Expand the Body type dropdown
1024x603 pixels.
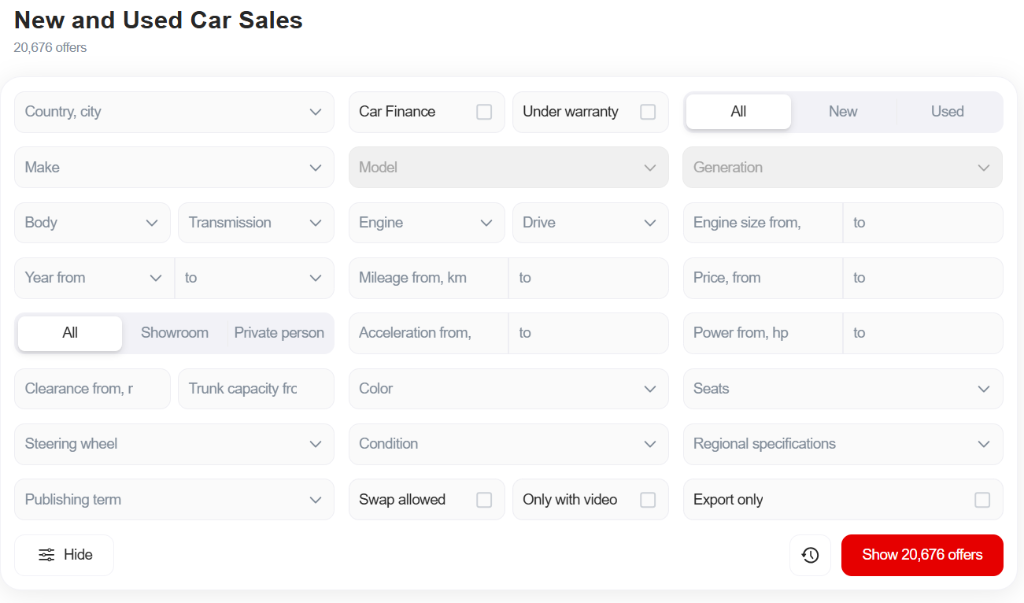coord(92,223)
